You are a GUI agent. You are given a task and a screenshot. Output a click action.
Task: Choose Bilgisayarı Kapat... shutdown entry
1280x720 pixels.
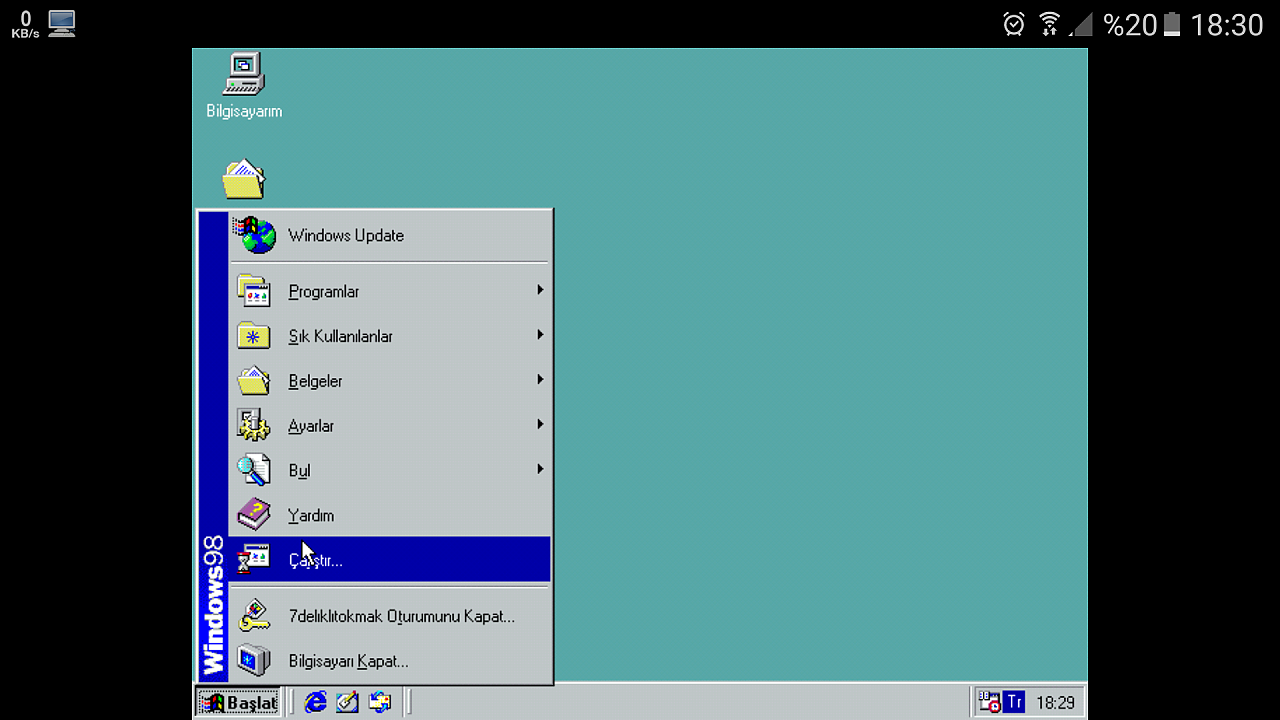390,661
